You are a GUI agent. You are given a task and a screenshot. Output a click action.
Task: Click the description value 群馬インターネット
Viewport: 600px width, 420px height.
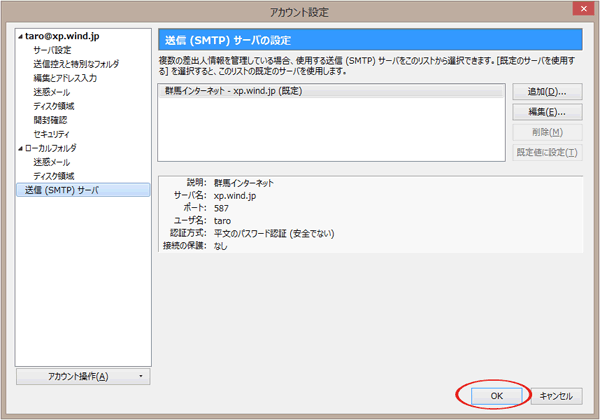click(x=244, y=183)
